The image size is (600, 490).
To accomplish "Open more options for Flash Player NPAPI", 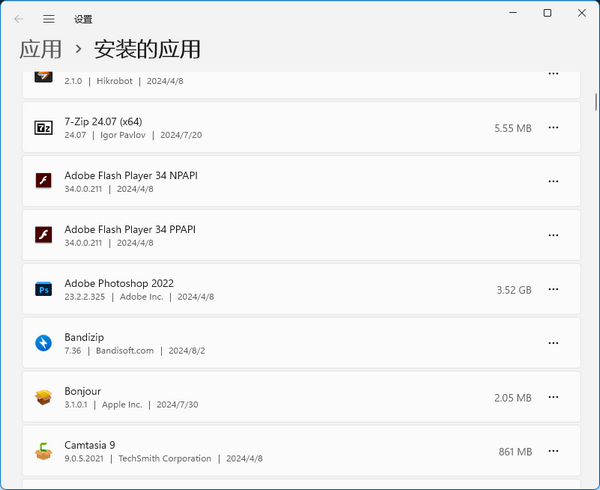I will click(x=553, y=181).
